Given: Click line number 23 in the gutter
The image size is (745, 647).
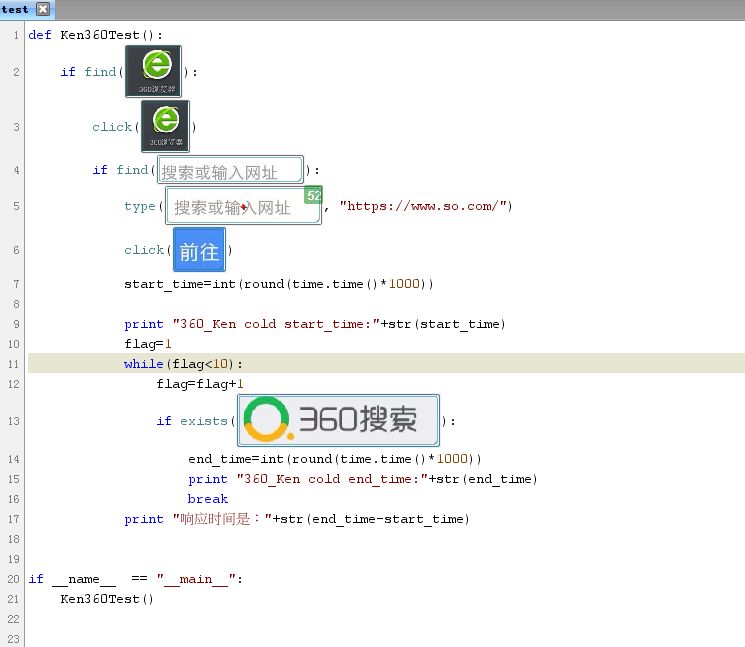Looking at the screenshot, I should pyautogui.click(x=13, y=639).
